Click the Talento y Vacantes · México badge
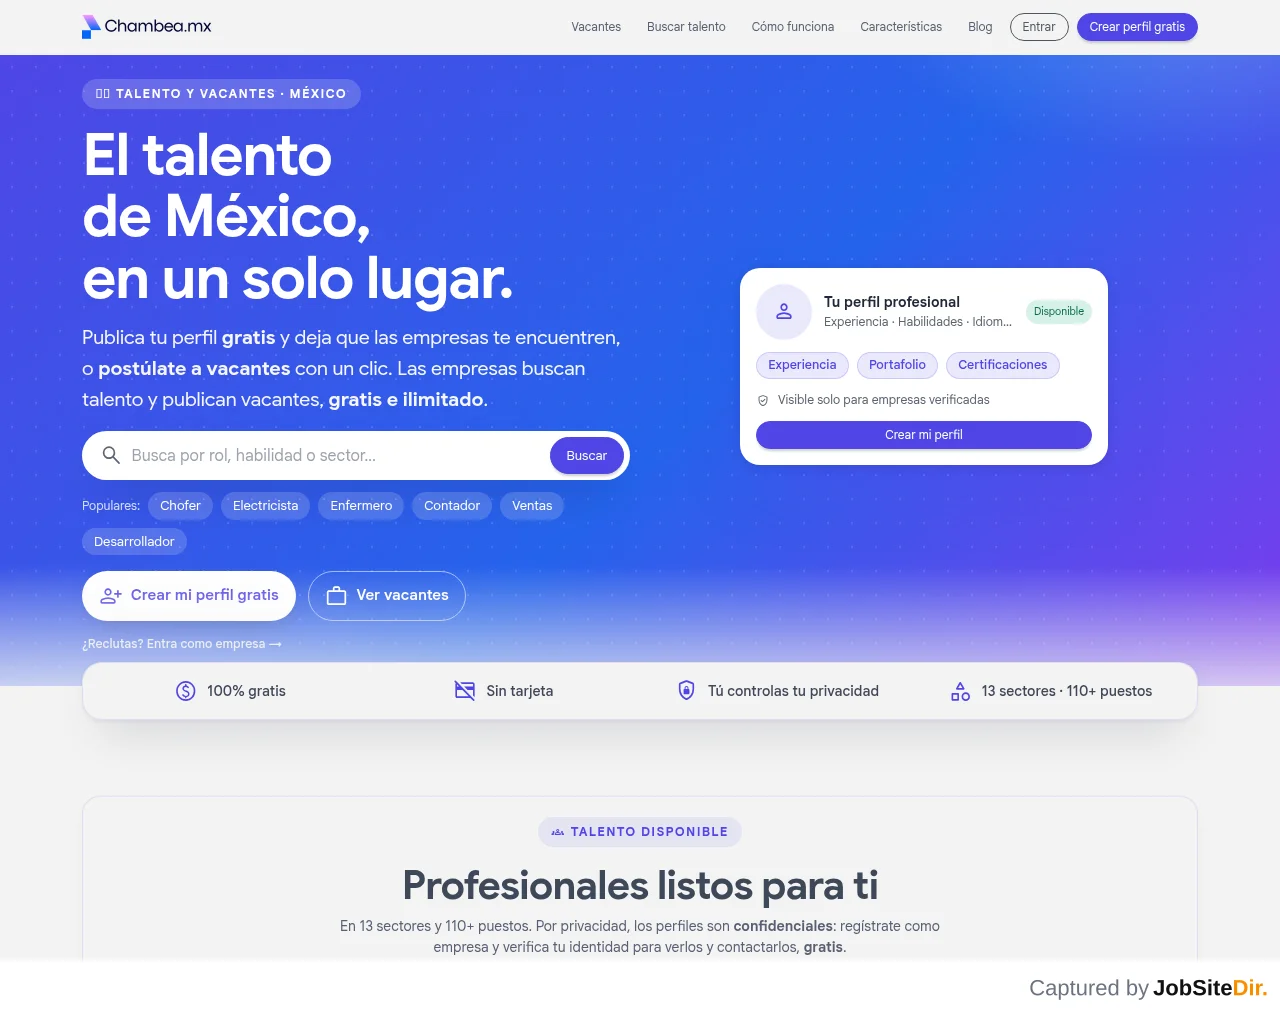Screen dimensions: 1280x1018 [x=221, y=94]
